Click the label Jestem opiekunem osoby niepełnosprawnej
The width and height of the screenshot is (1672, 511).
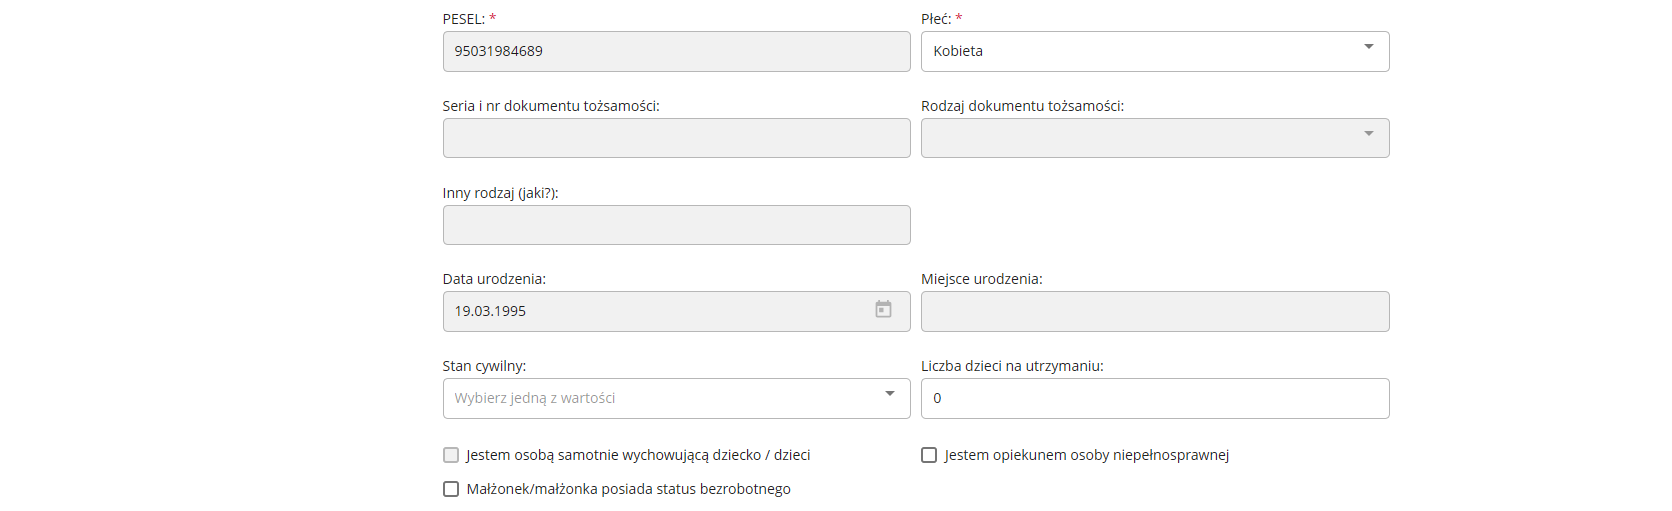[x=1087, y=455]
